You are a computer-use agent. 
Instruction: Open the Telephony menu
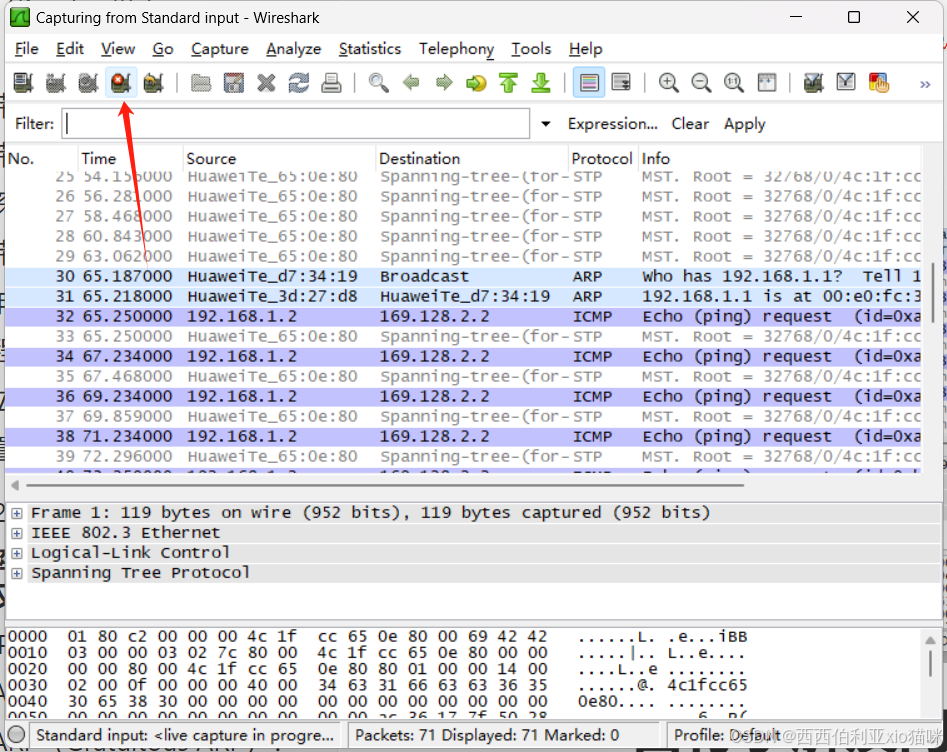[457, 49]
